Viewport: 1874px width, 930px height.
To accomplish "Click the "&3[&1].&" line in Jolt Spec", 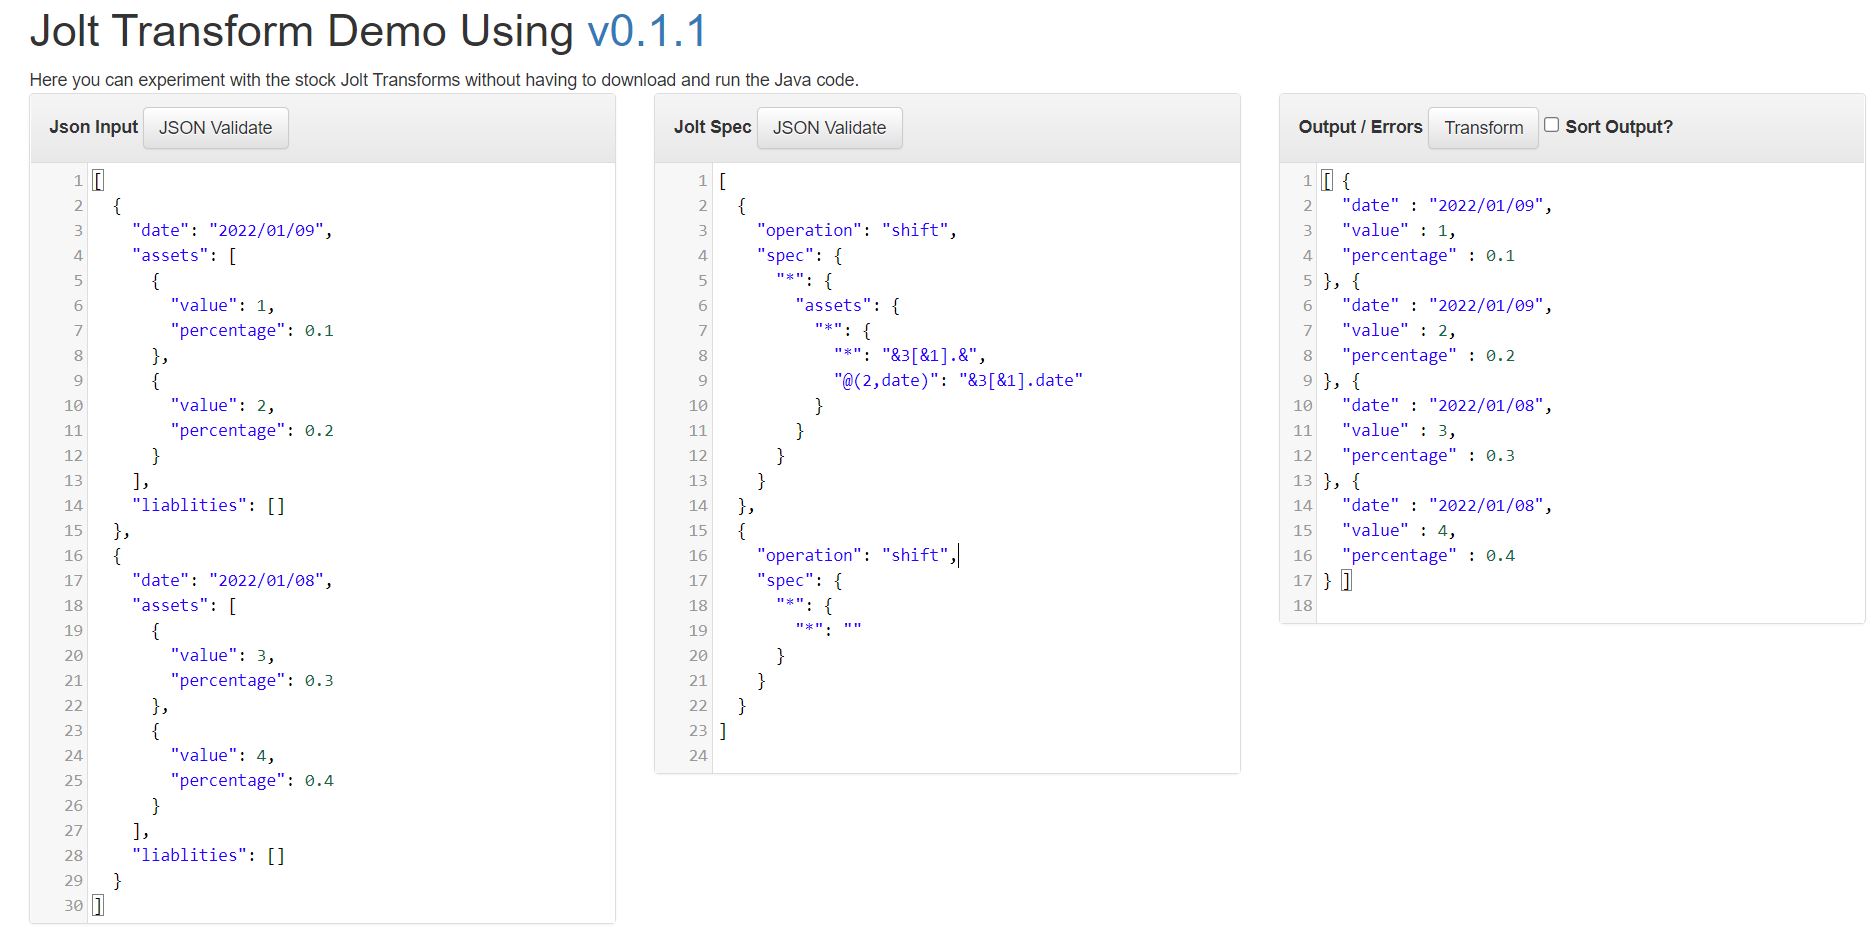I will coord(910,355).
